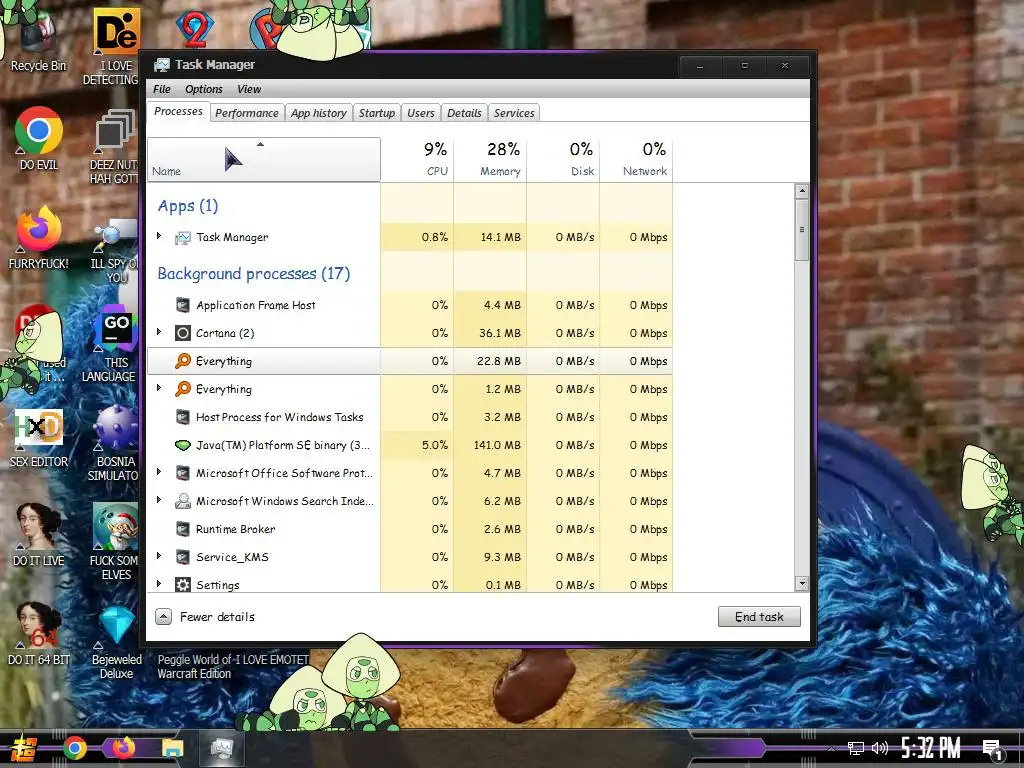Open Firefox from the taskbar
The image size is (1024, 768).
pos(123,748)
